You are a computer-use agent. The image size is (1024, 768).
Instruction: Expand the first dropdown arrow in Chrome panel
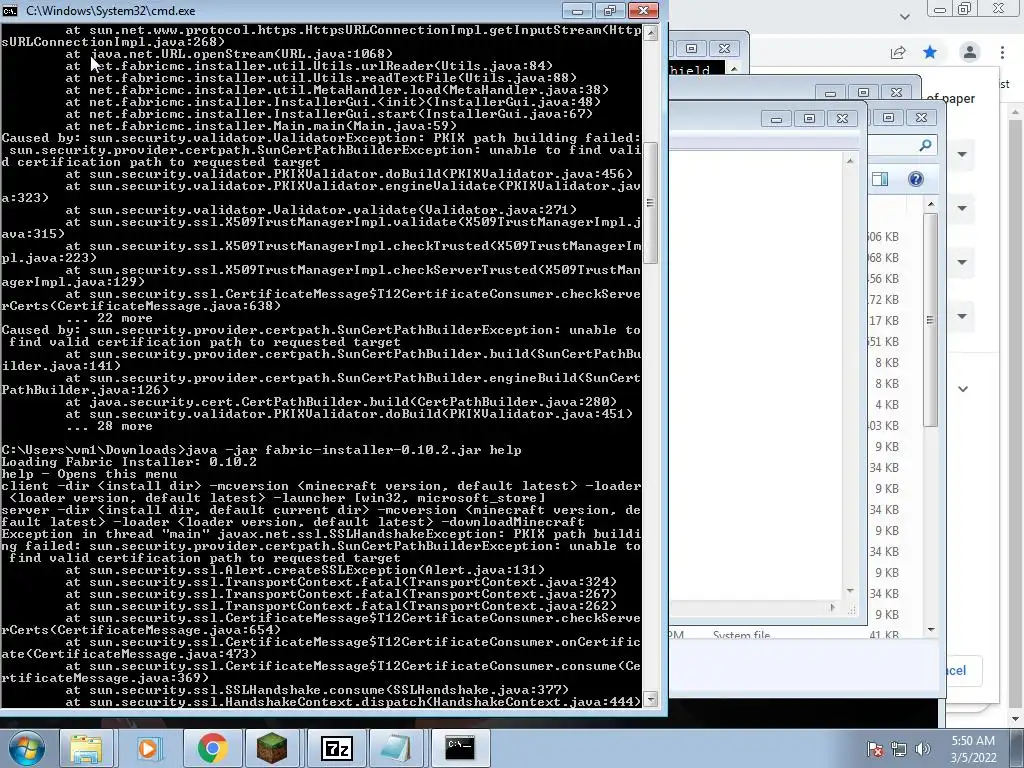pyautogui.click(x=962, y=155)
